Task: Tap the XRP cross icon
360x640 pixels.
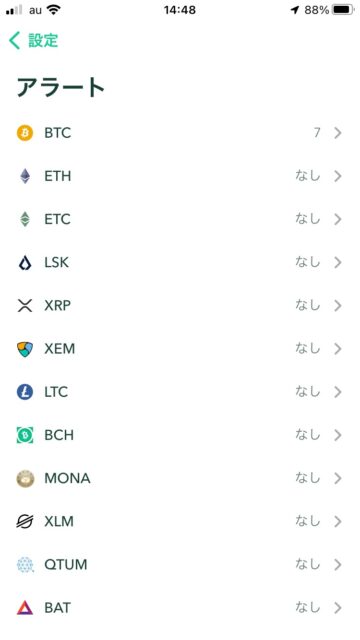Action: tap(25, 306)
